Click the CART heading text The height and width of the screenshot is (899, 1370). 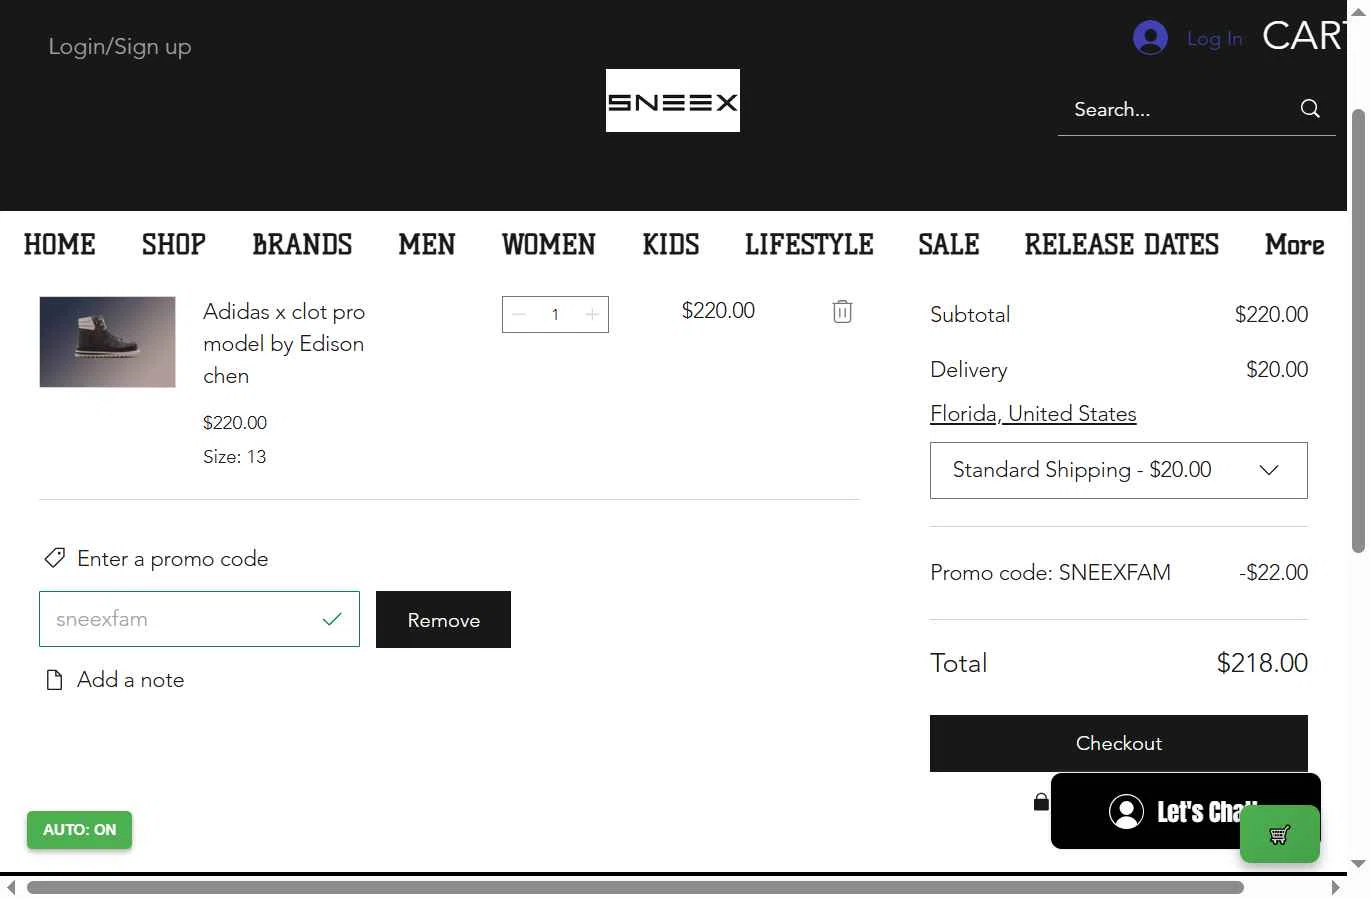[x=1304, y=36]
